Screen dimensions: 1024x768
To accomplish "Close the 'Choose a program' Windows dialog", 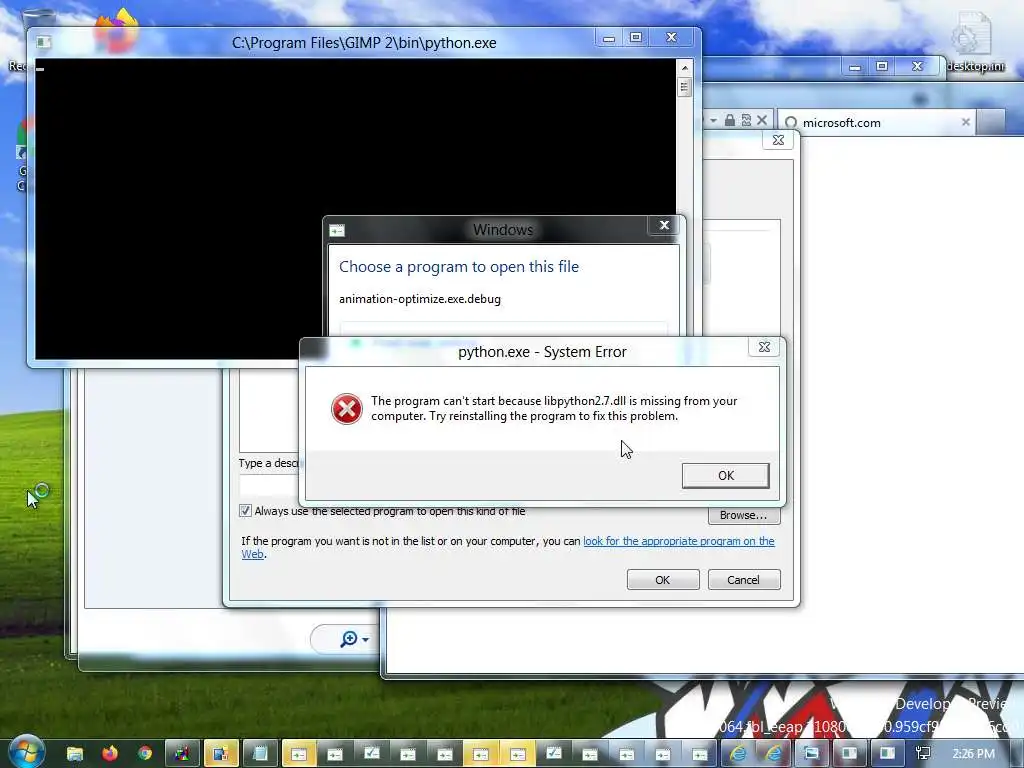I will pos(664,225).
